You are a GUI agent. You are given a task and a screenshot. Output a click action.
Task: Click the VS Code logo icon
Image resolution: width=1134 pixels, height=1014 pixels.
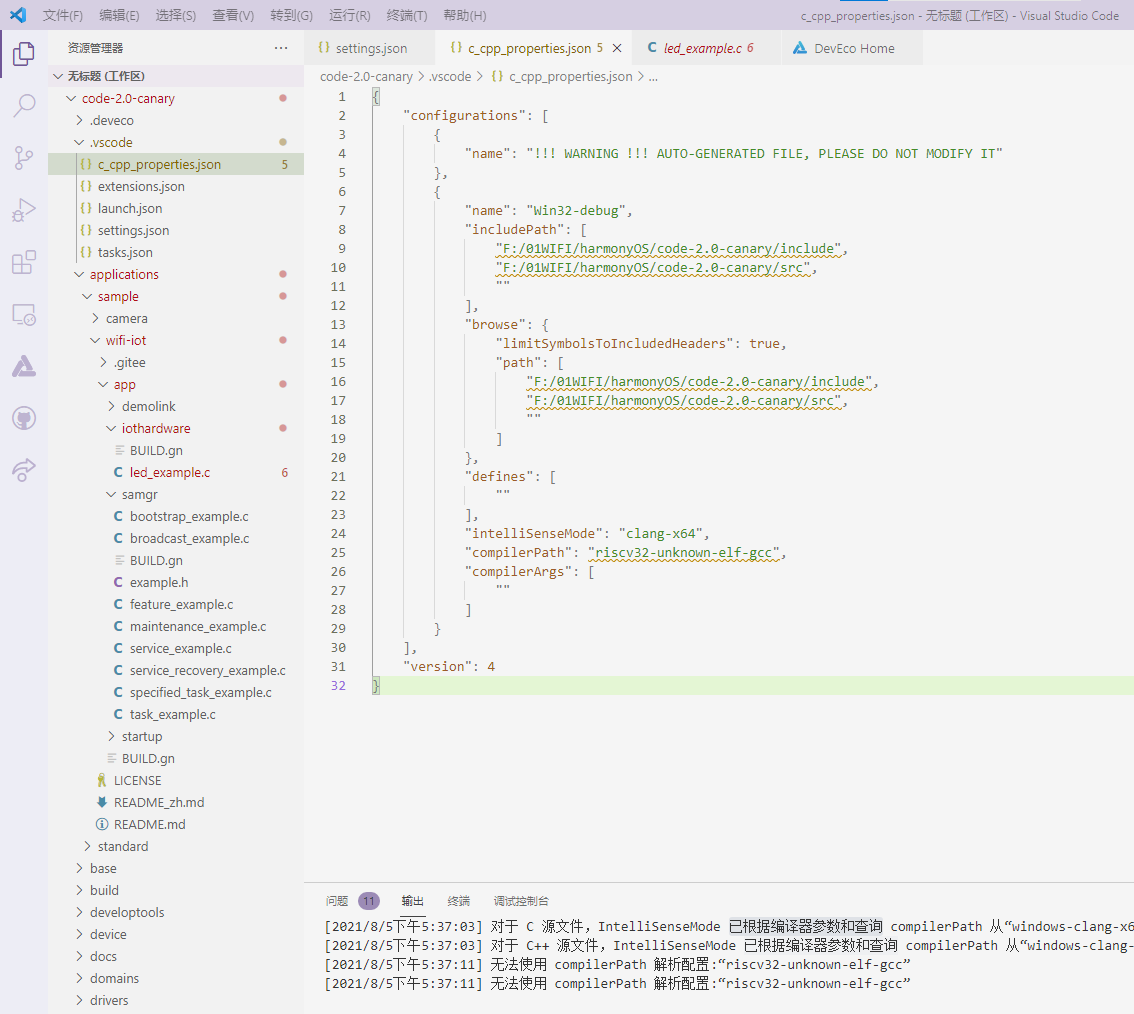click(18, 14)
